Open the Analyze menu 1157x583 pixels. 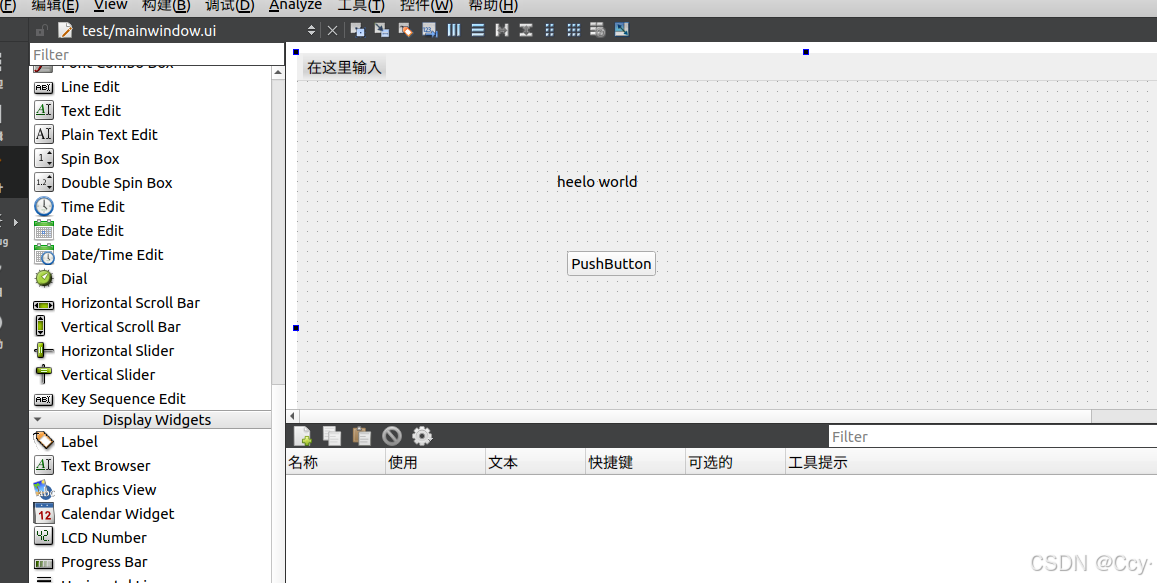(x=295, y=5)
